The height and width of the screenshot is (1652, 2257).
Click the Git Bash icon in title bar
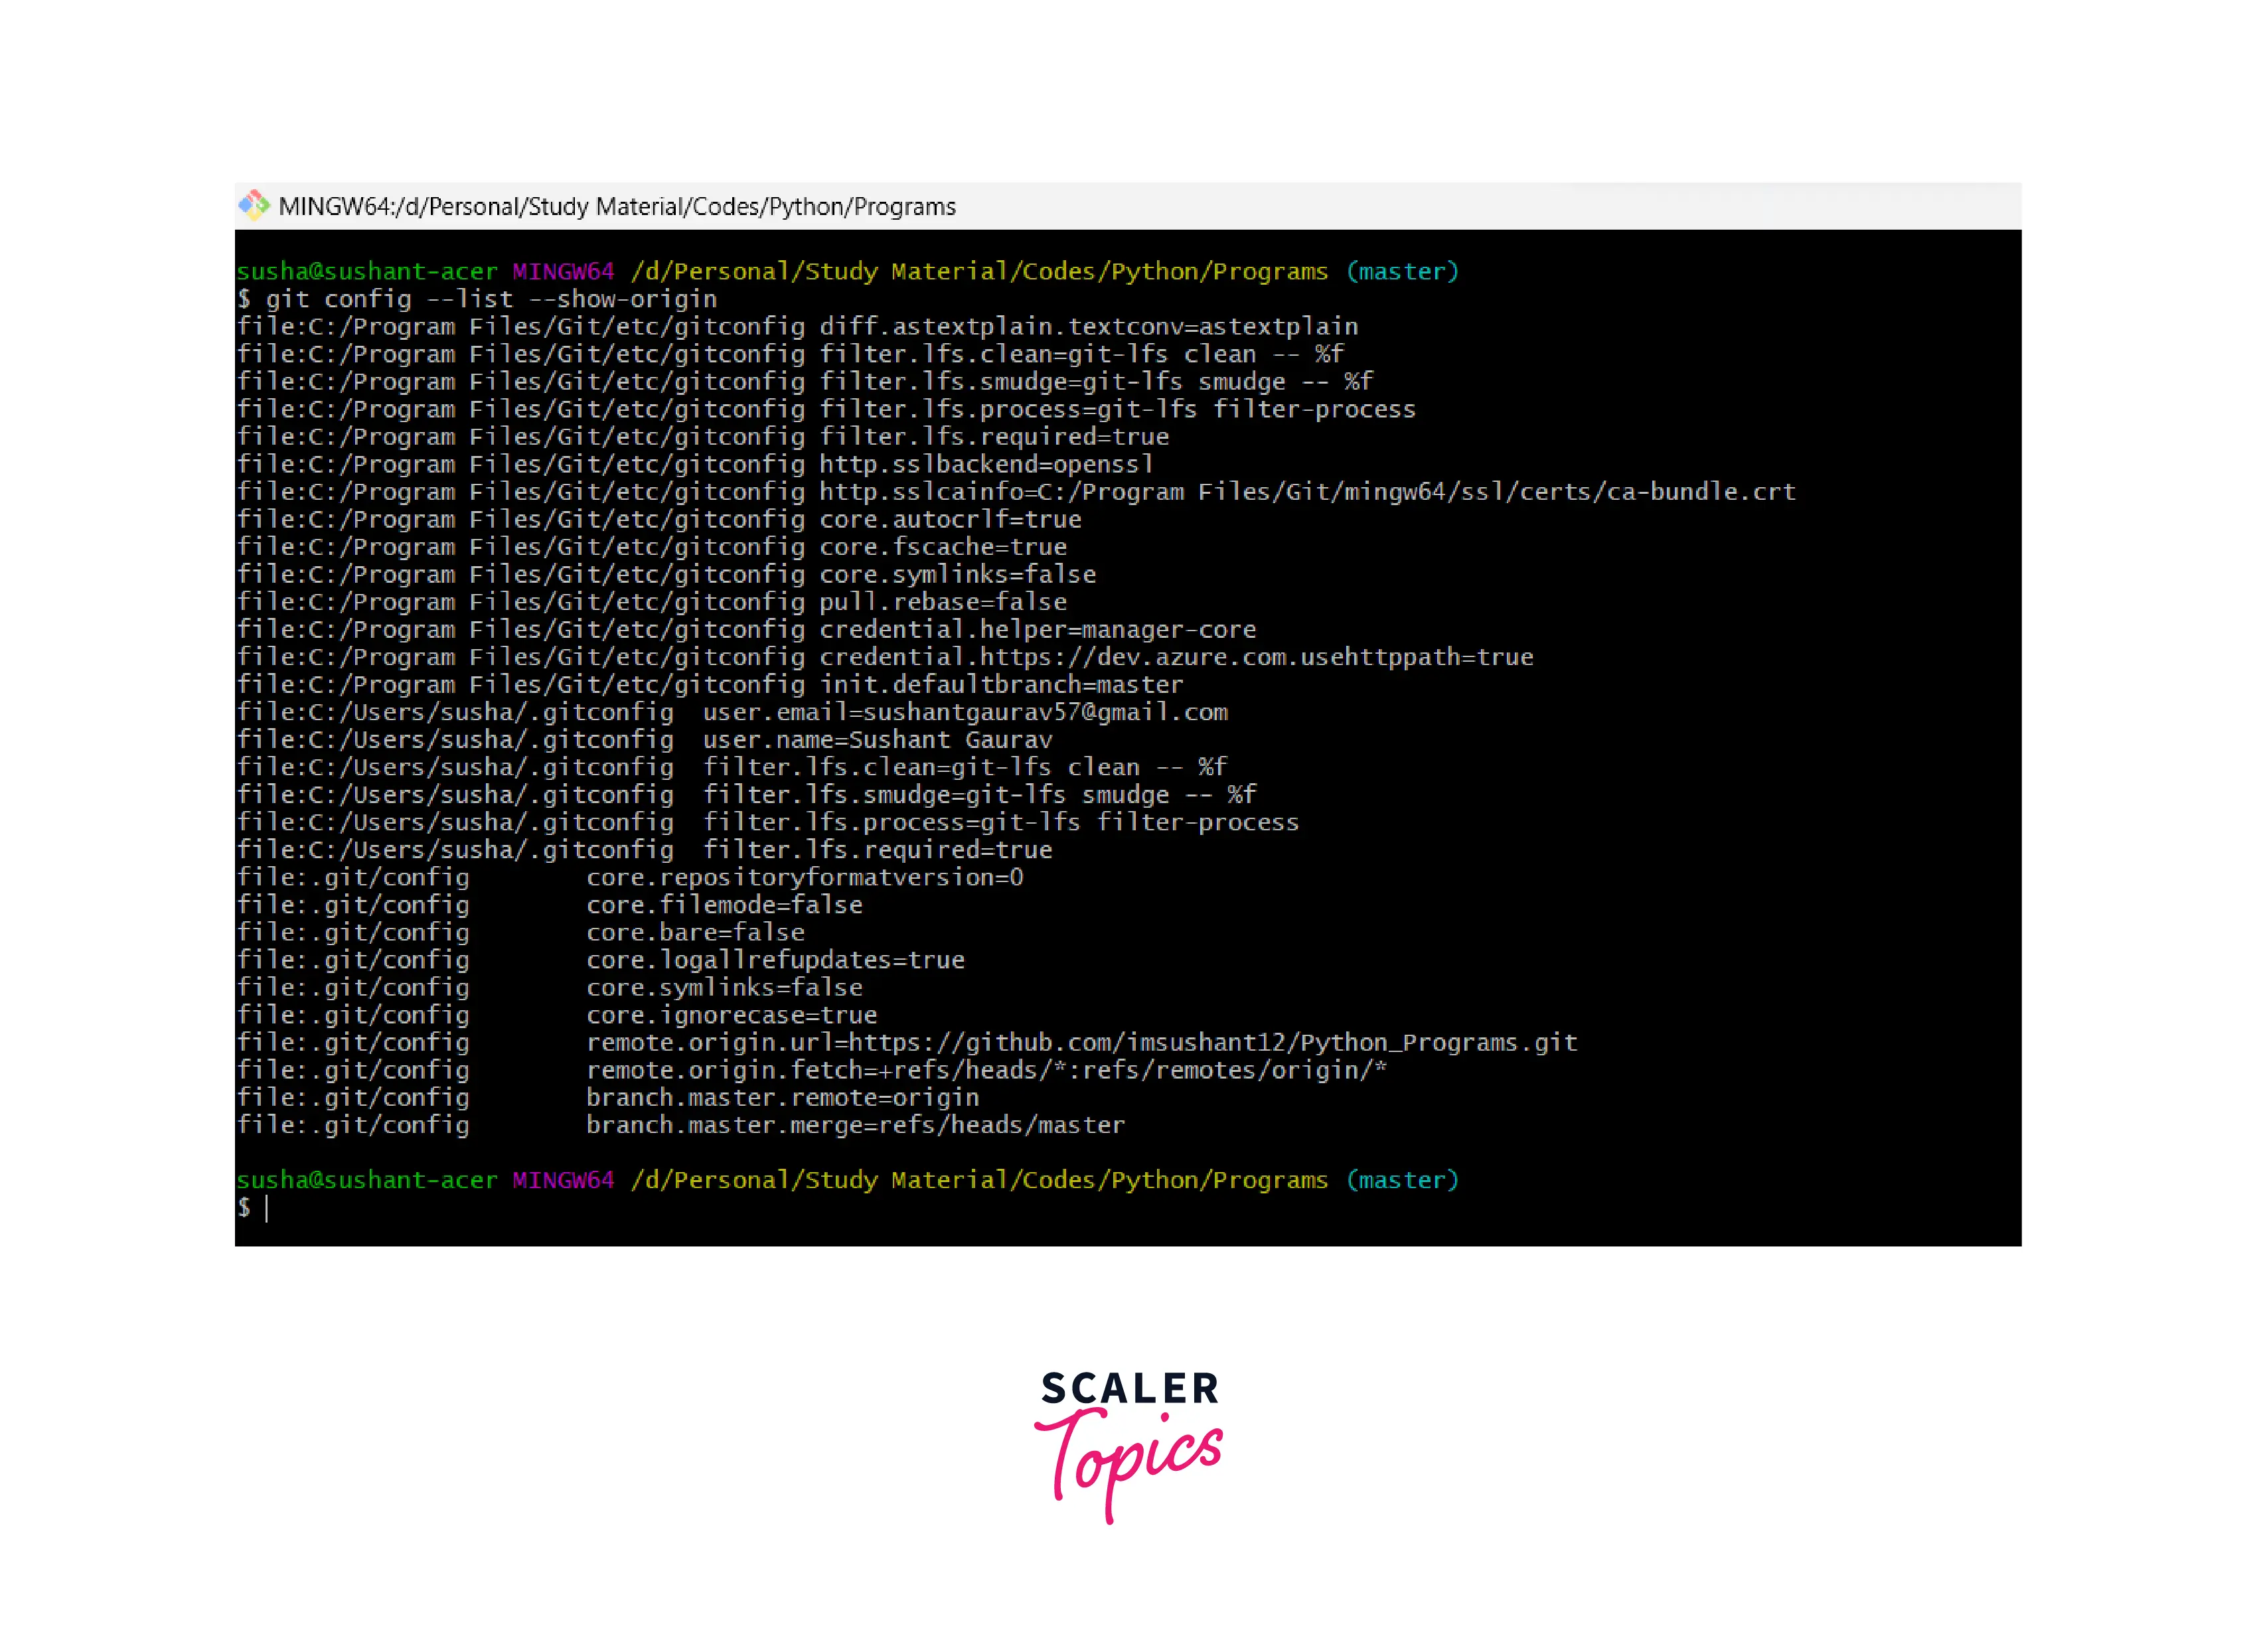point(254,205)
